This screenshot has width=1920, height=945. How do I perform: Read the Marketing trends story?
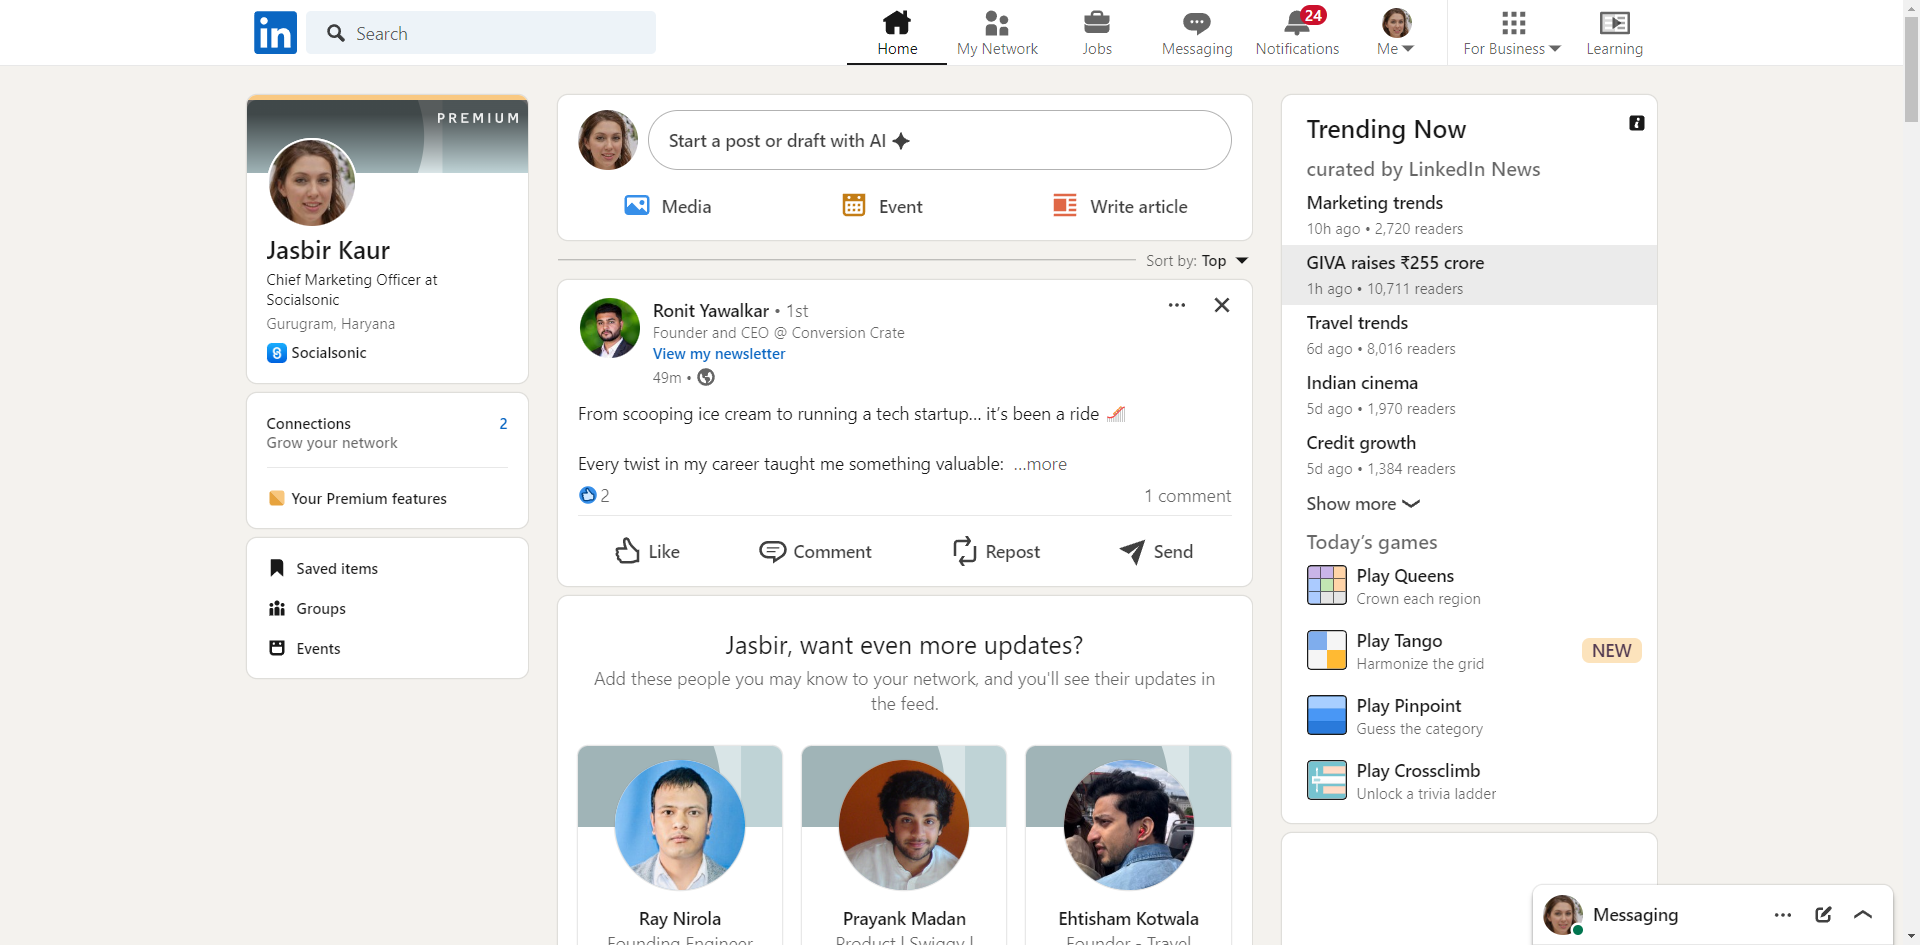pyautogui.click(x=1469, y=215)
